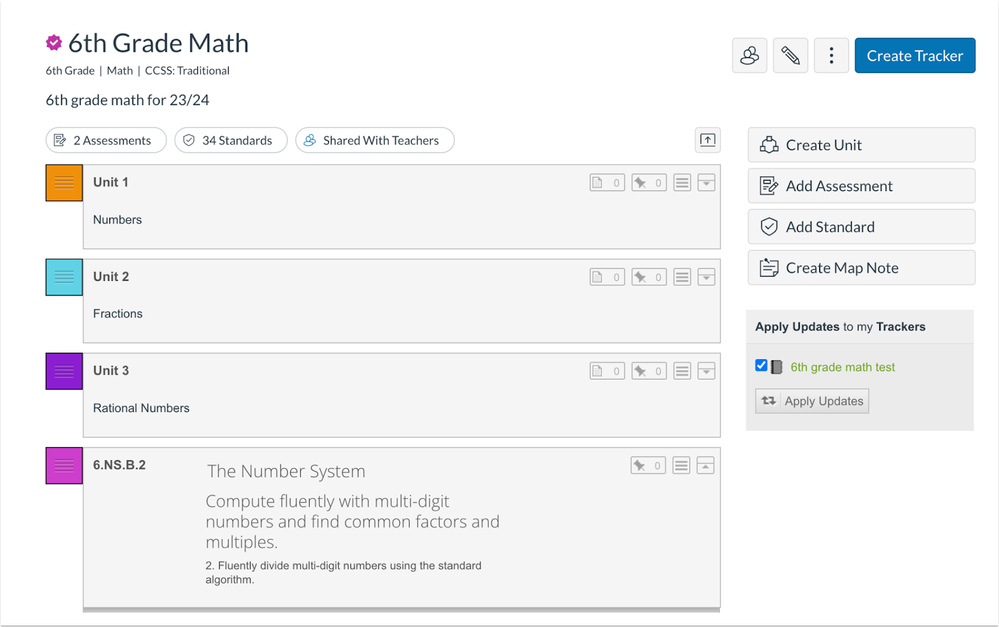The width and height of the screenshot is (999, 627).
Task: Expand Unit 2 with dropdown arrow
Action: (706, 277)
